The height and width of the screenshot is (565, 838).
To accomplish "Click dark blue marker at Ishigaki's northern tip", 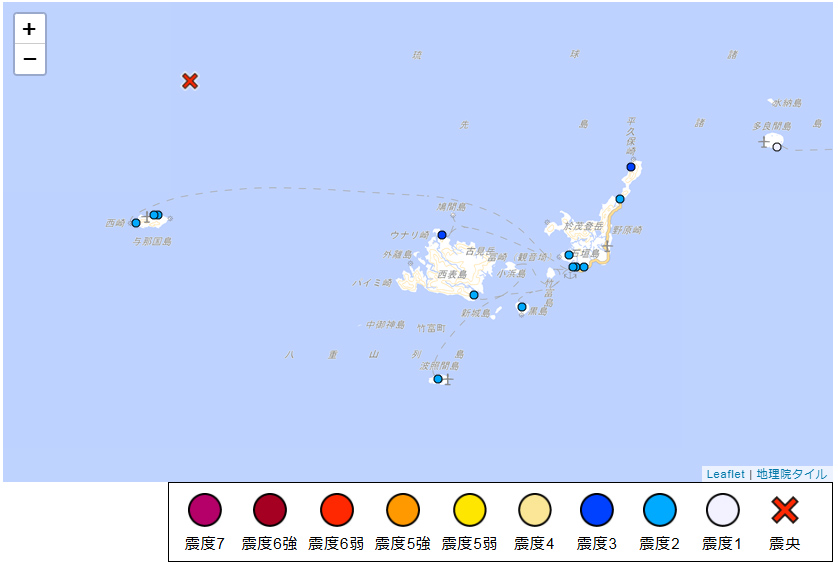I will click(x=631, y=167).
